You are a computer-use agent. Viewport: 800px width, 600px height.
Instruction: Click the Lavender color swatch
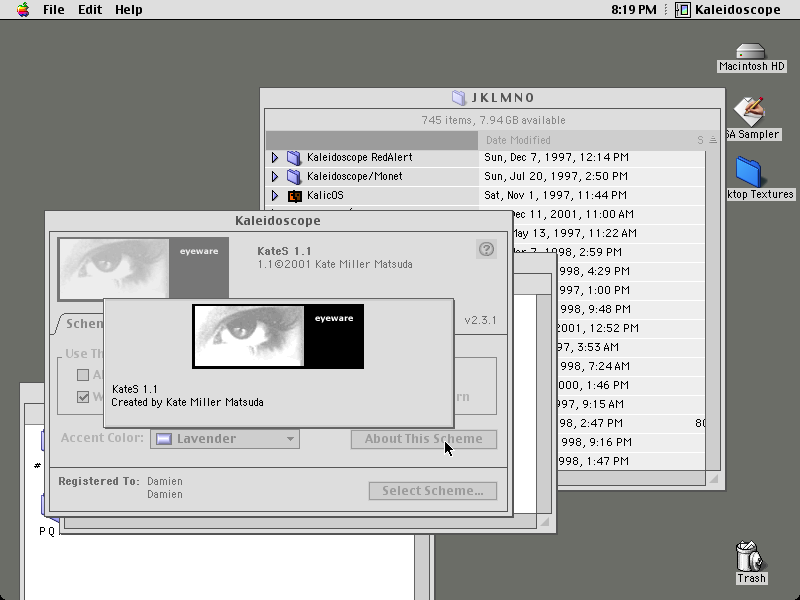pos(164,439)
